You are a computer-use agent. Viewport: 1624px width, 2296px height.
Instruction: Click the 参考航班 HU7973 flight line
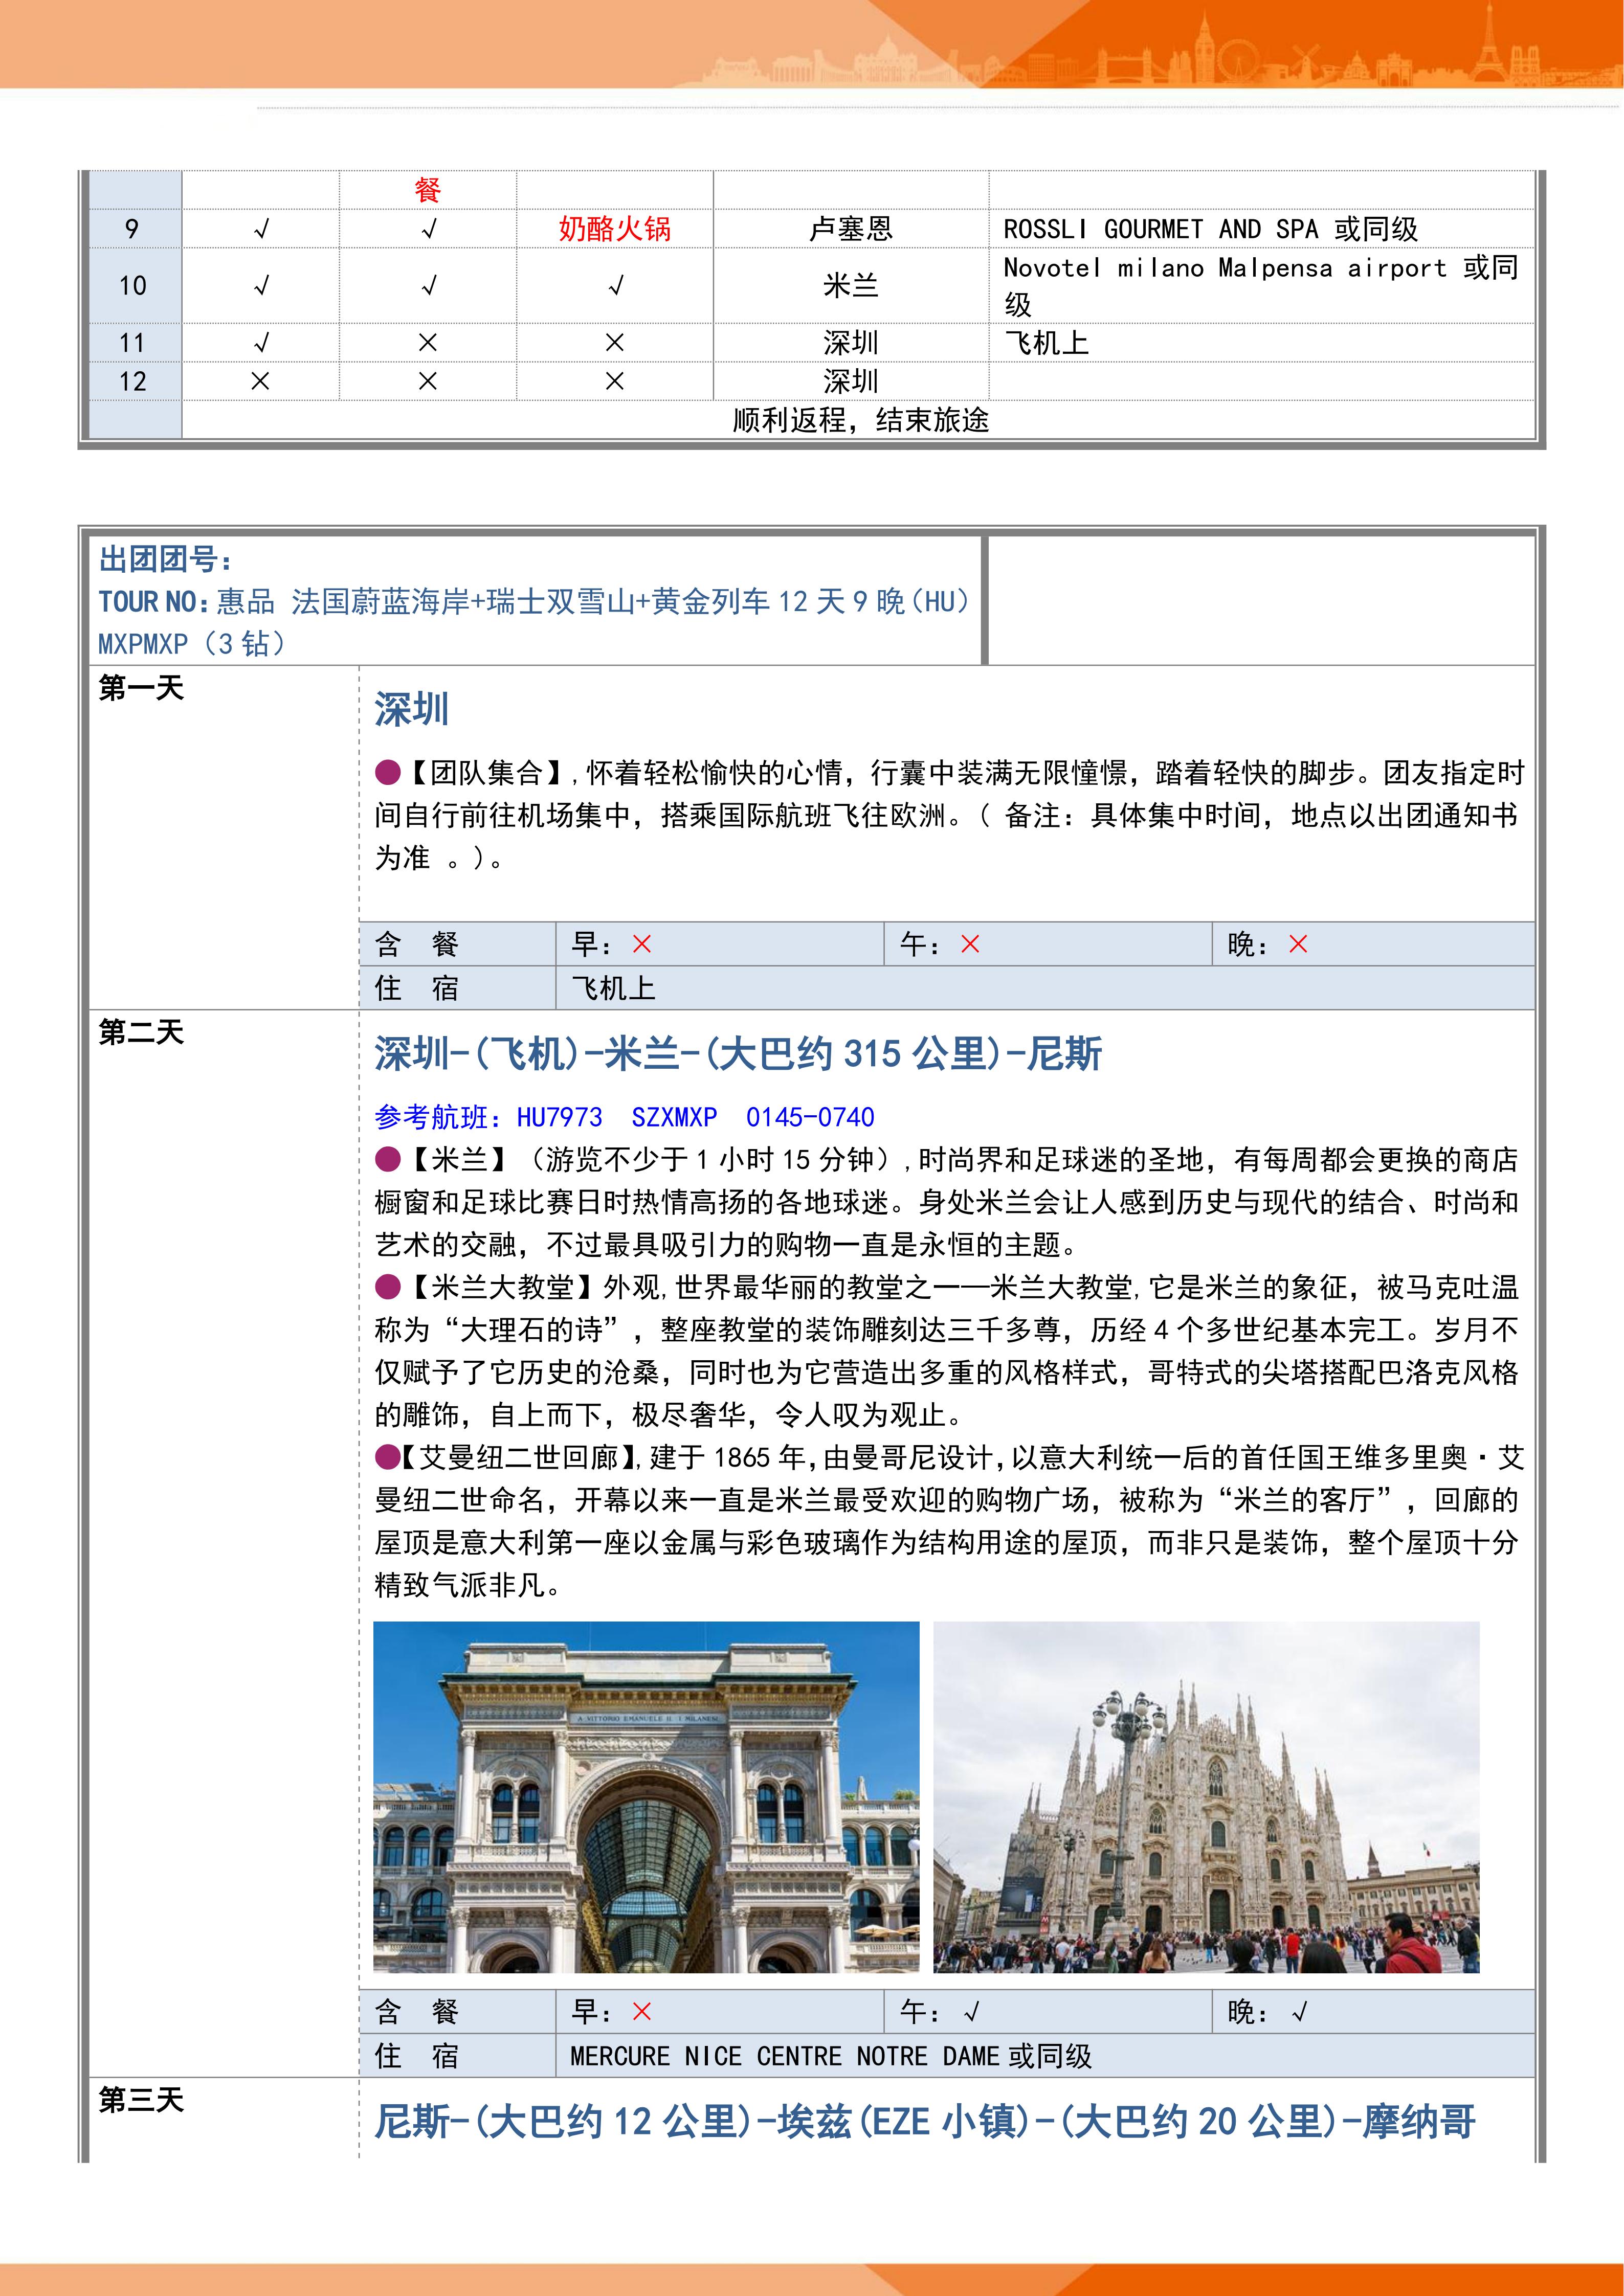coord(624,1117)
